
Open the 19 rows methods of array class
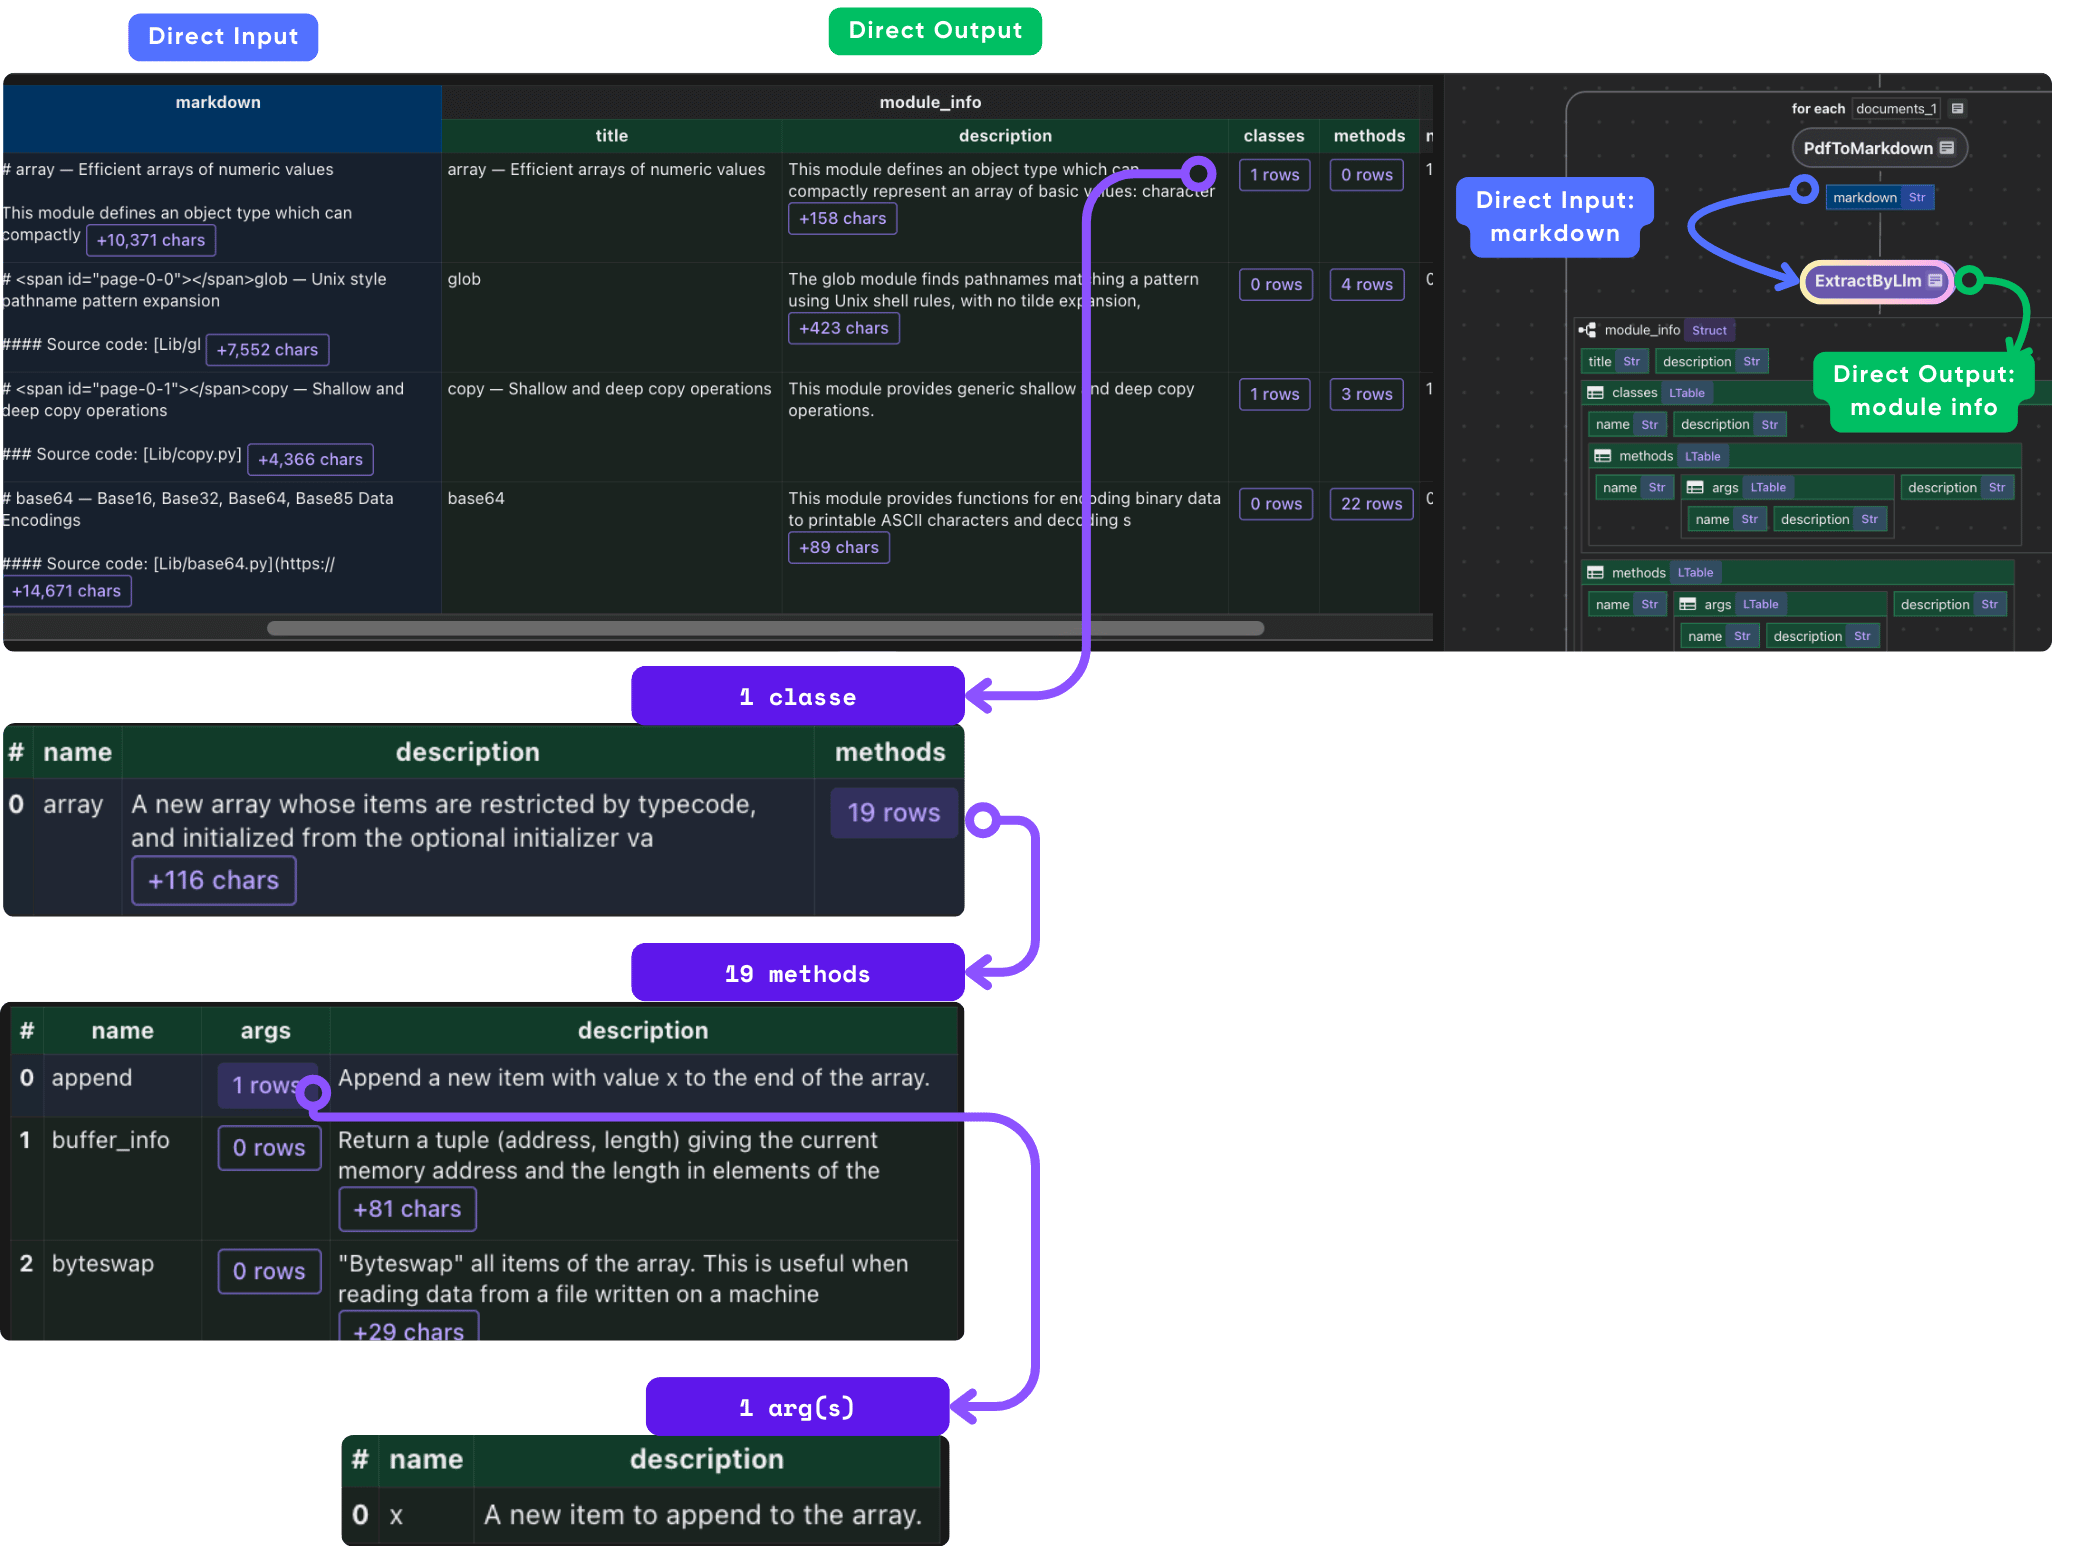tap(893, 813)
